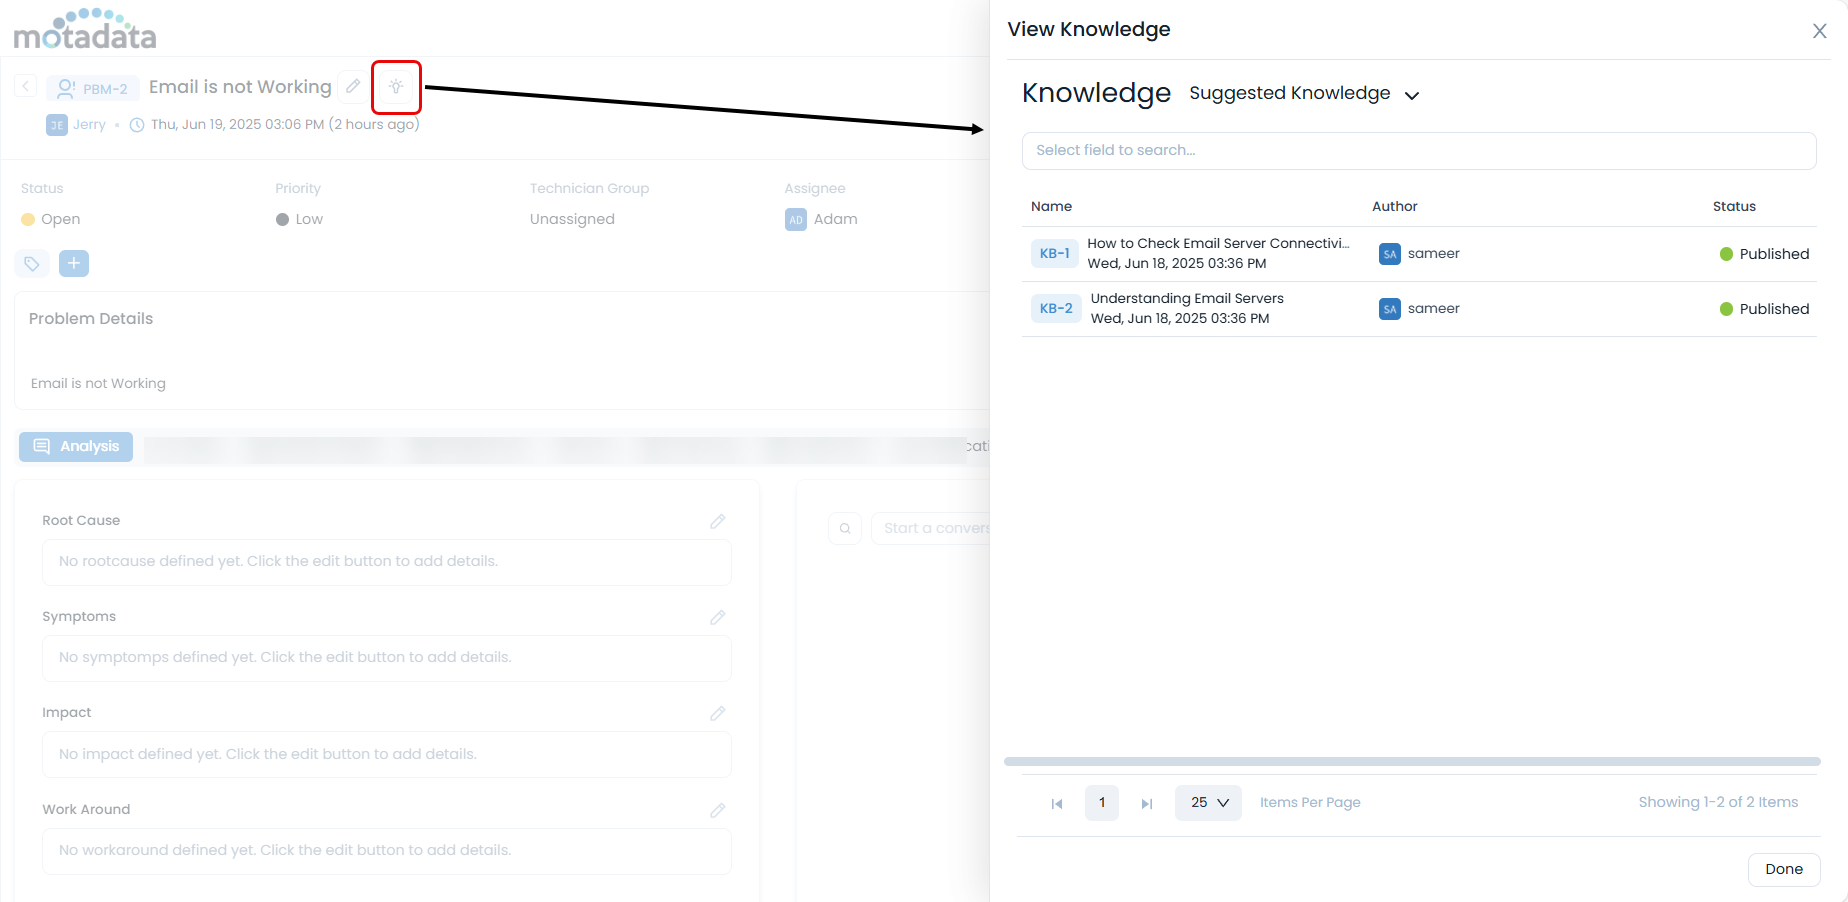Click the clock icon next to creation date
This screenshot has height=902, width=1848.
135,124
